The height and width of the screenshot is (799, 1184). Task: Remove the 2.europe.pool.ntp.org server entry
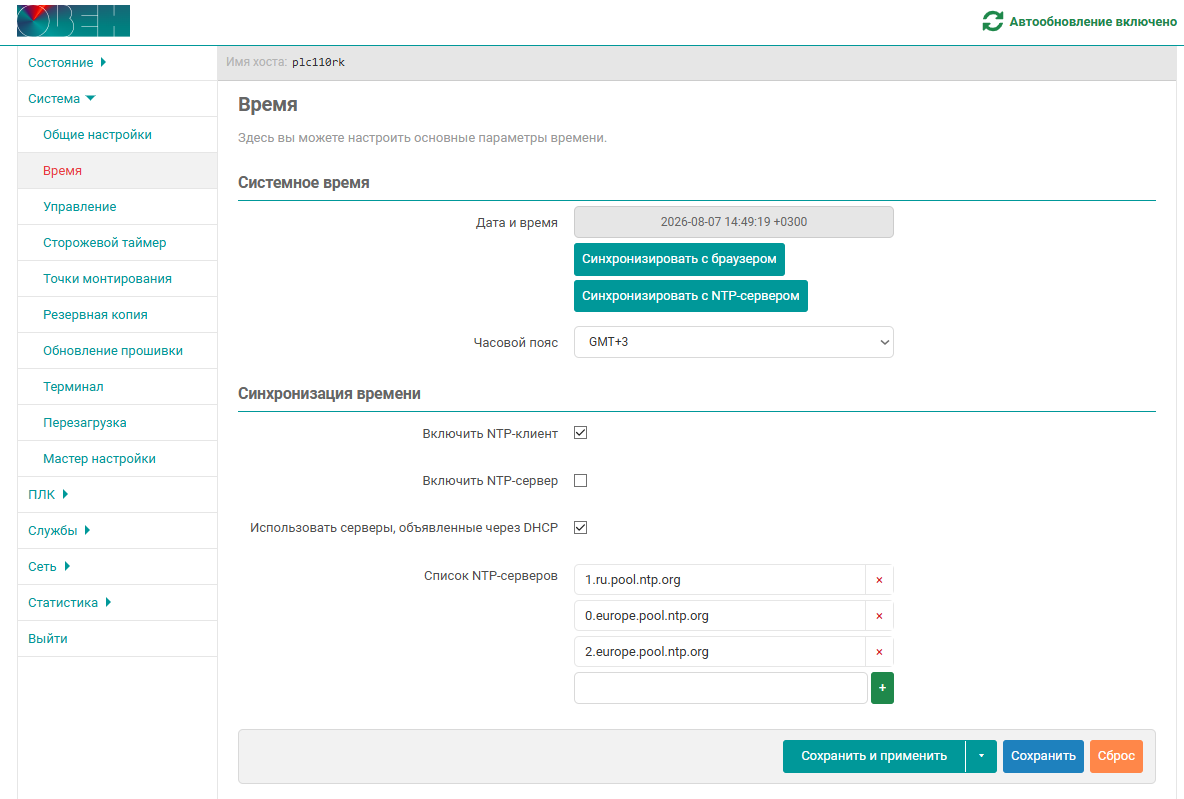pos(879,652)
